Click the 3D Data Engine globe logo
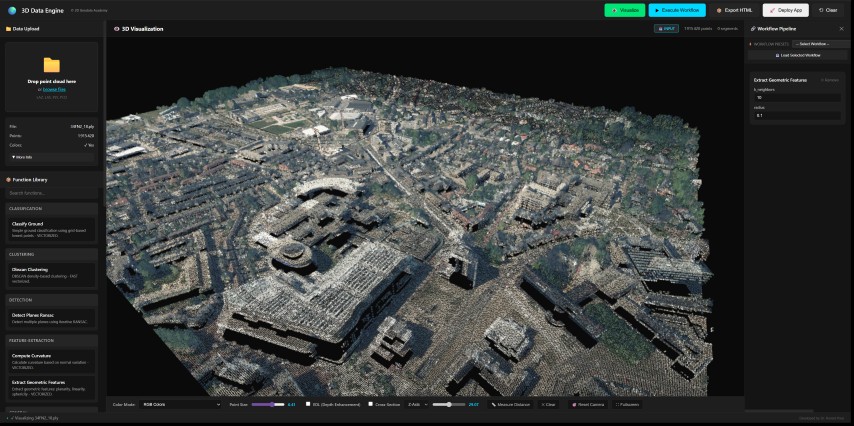Image resolution: width=854 pixels, height=426 pixels. [12, 10]
